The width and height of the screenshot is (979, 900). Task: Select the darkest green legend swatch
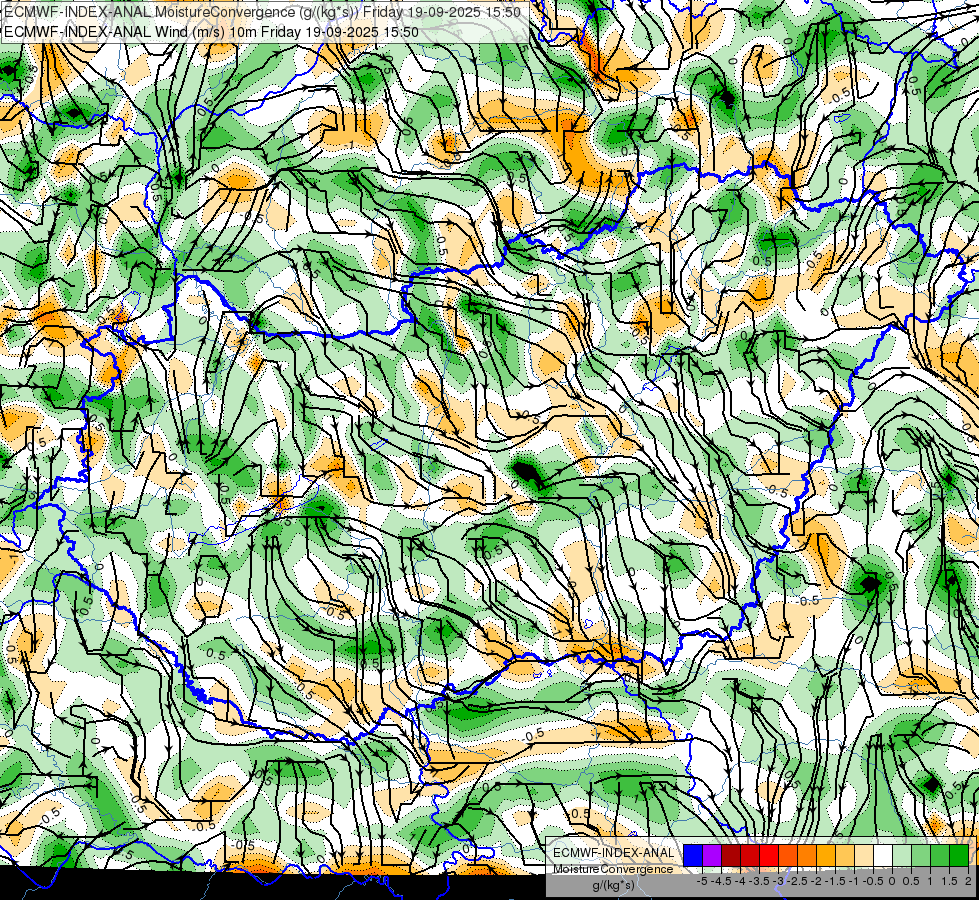(958, 855)
